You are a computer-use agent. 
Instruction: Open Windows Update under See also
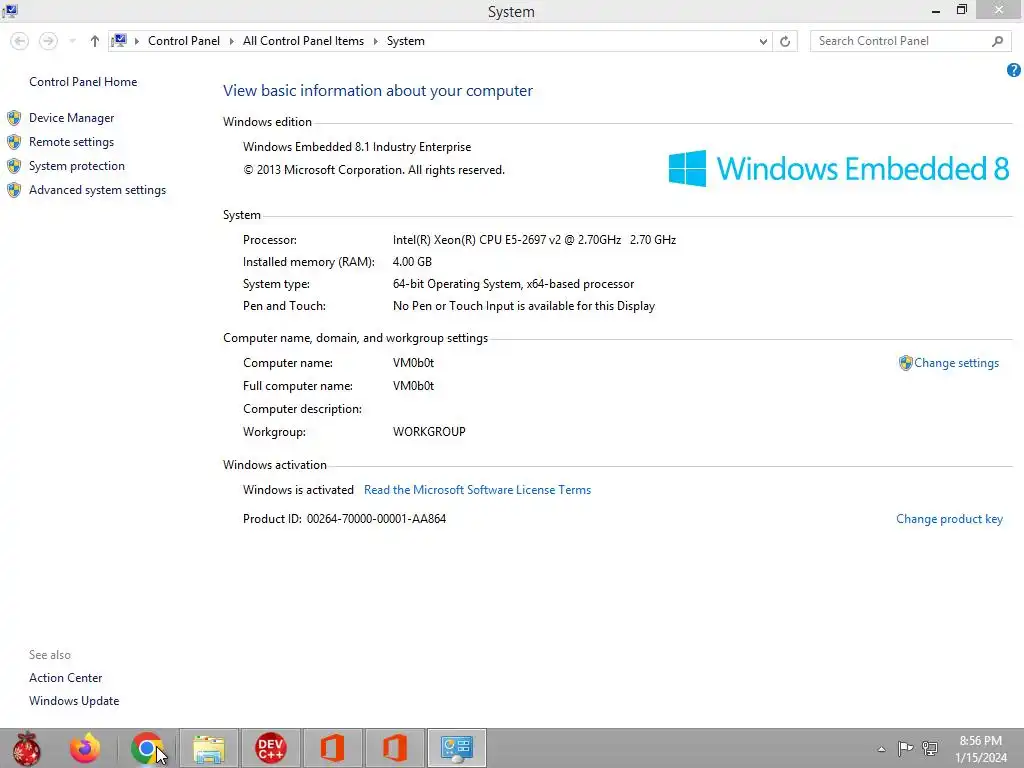[x=74, y=701]
